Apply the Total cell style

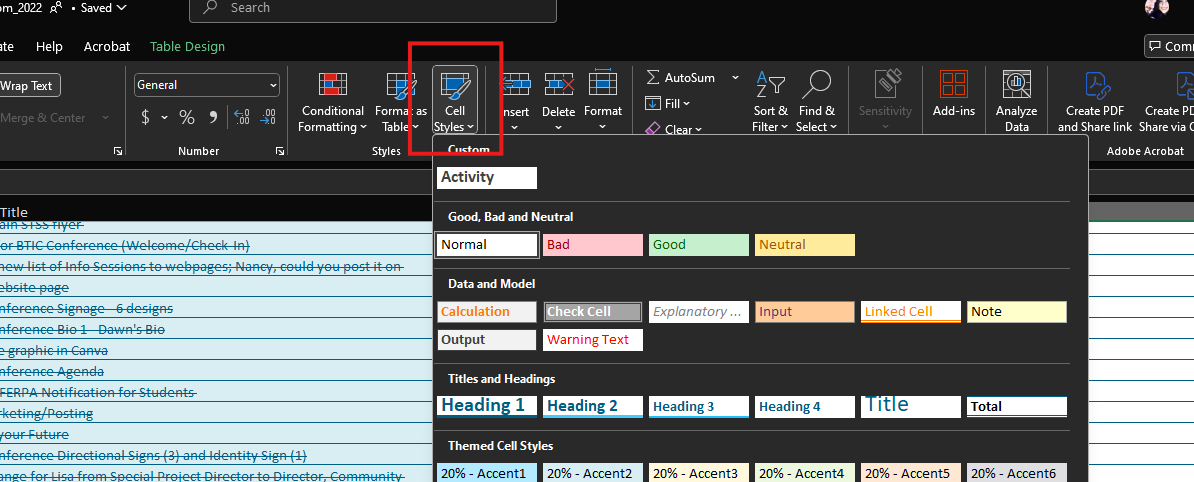pyautogui.click(x=1017, y=406)
